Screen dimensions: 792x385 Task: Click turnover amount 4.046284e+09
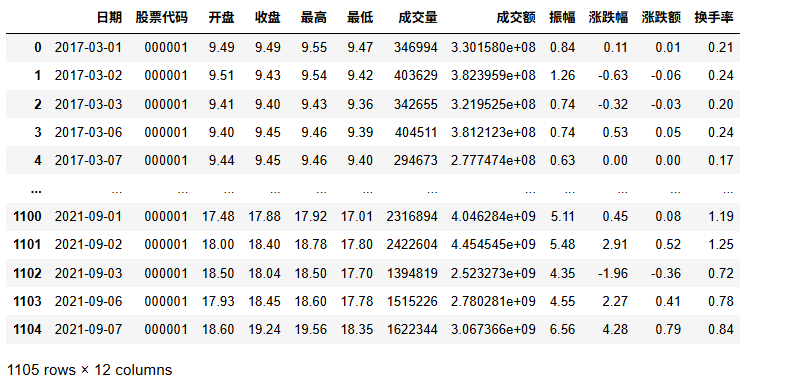pyautogui.click(x=493, y=216)
